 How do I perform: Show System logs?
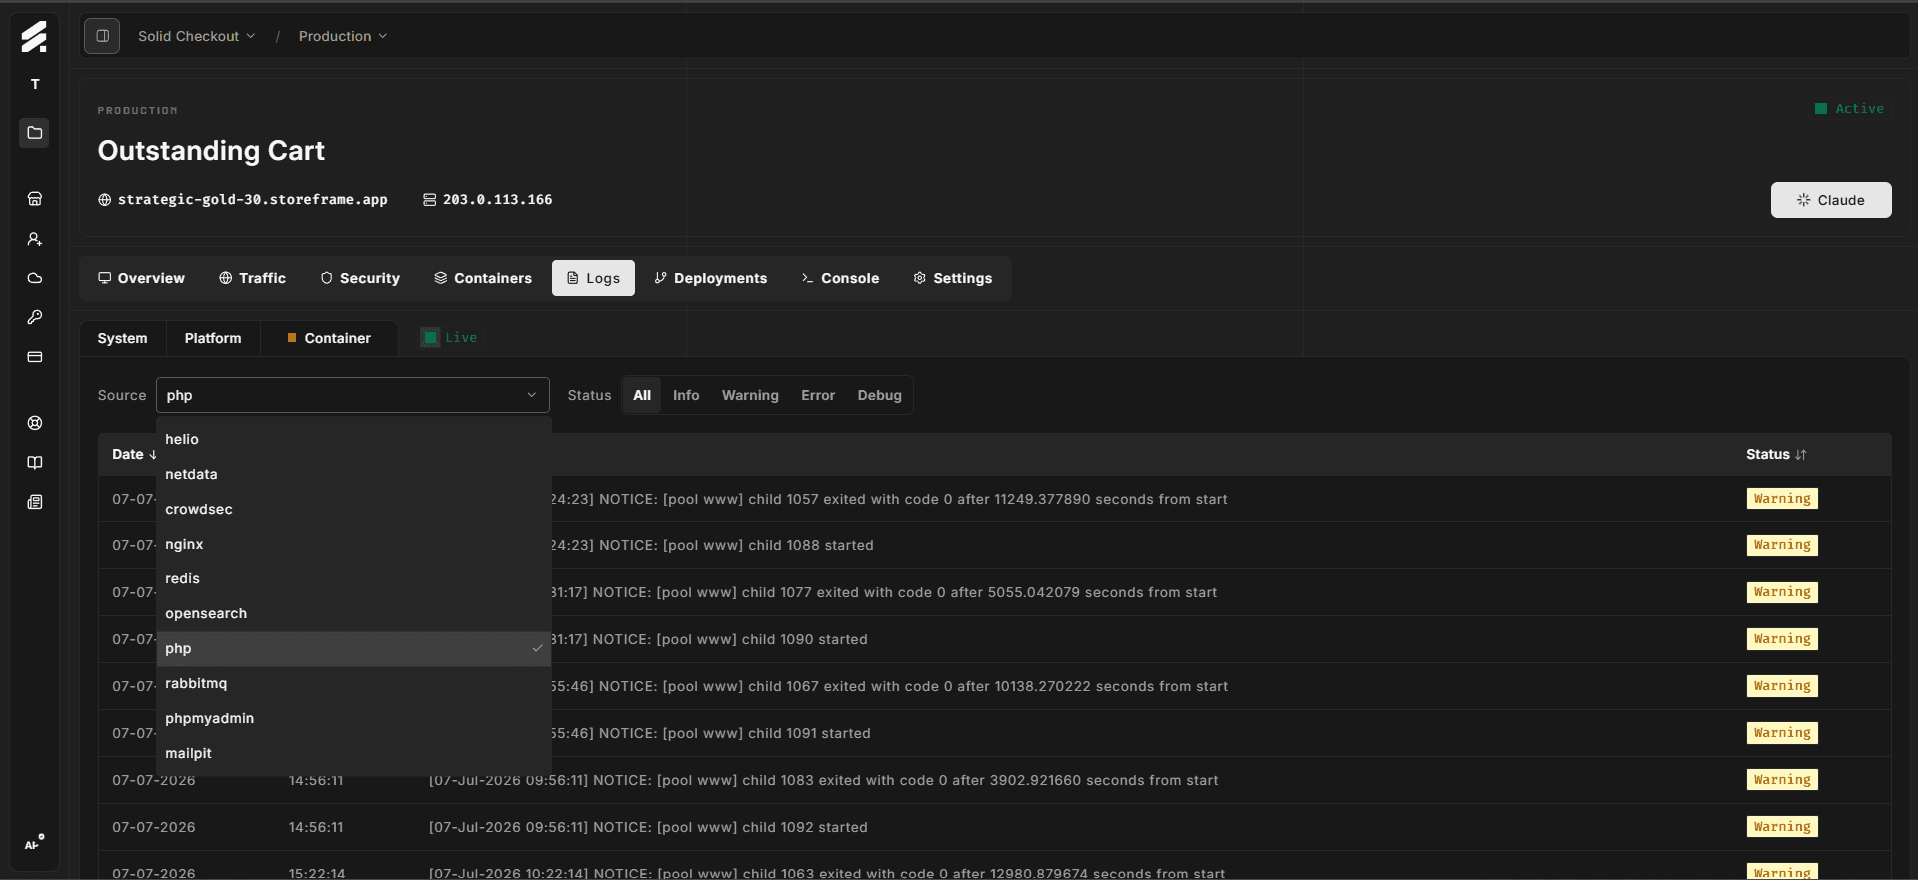click(x=122, y=338)
